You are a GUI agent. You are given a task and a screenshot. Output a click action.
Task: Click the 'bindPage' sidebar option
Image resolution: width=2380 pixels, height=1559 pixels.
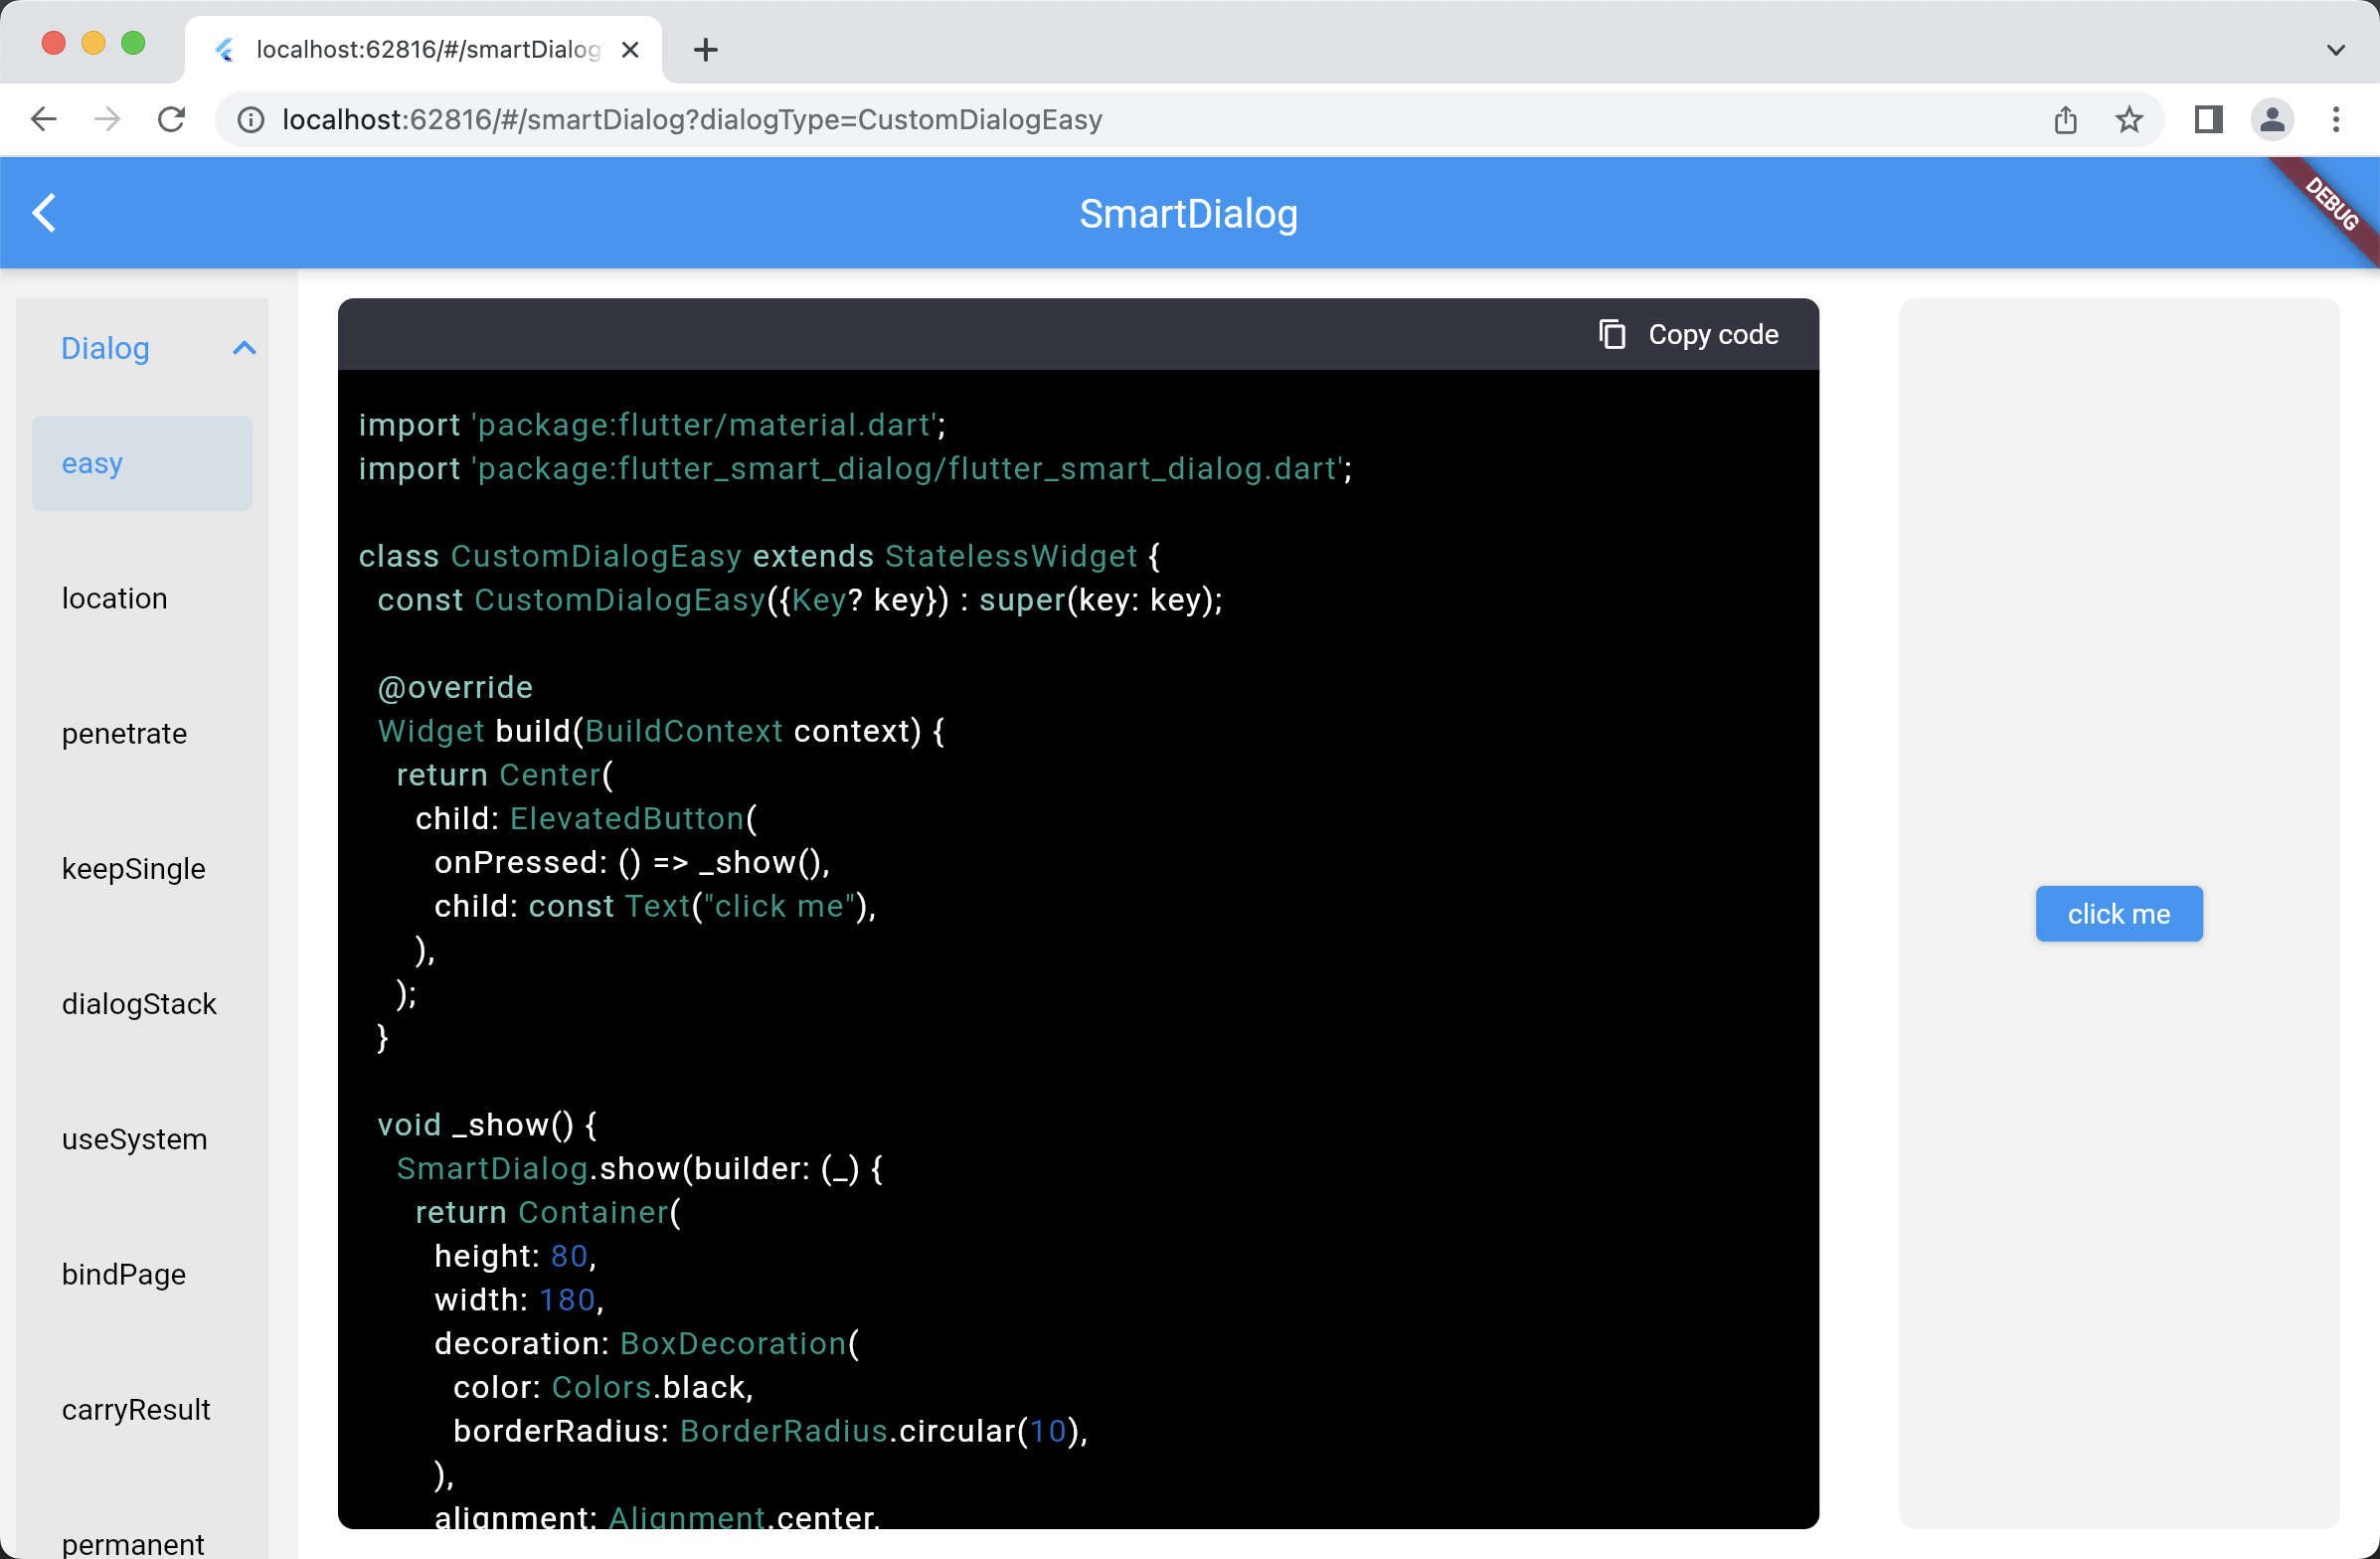[x=121, y=1274]
